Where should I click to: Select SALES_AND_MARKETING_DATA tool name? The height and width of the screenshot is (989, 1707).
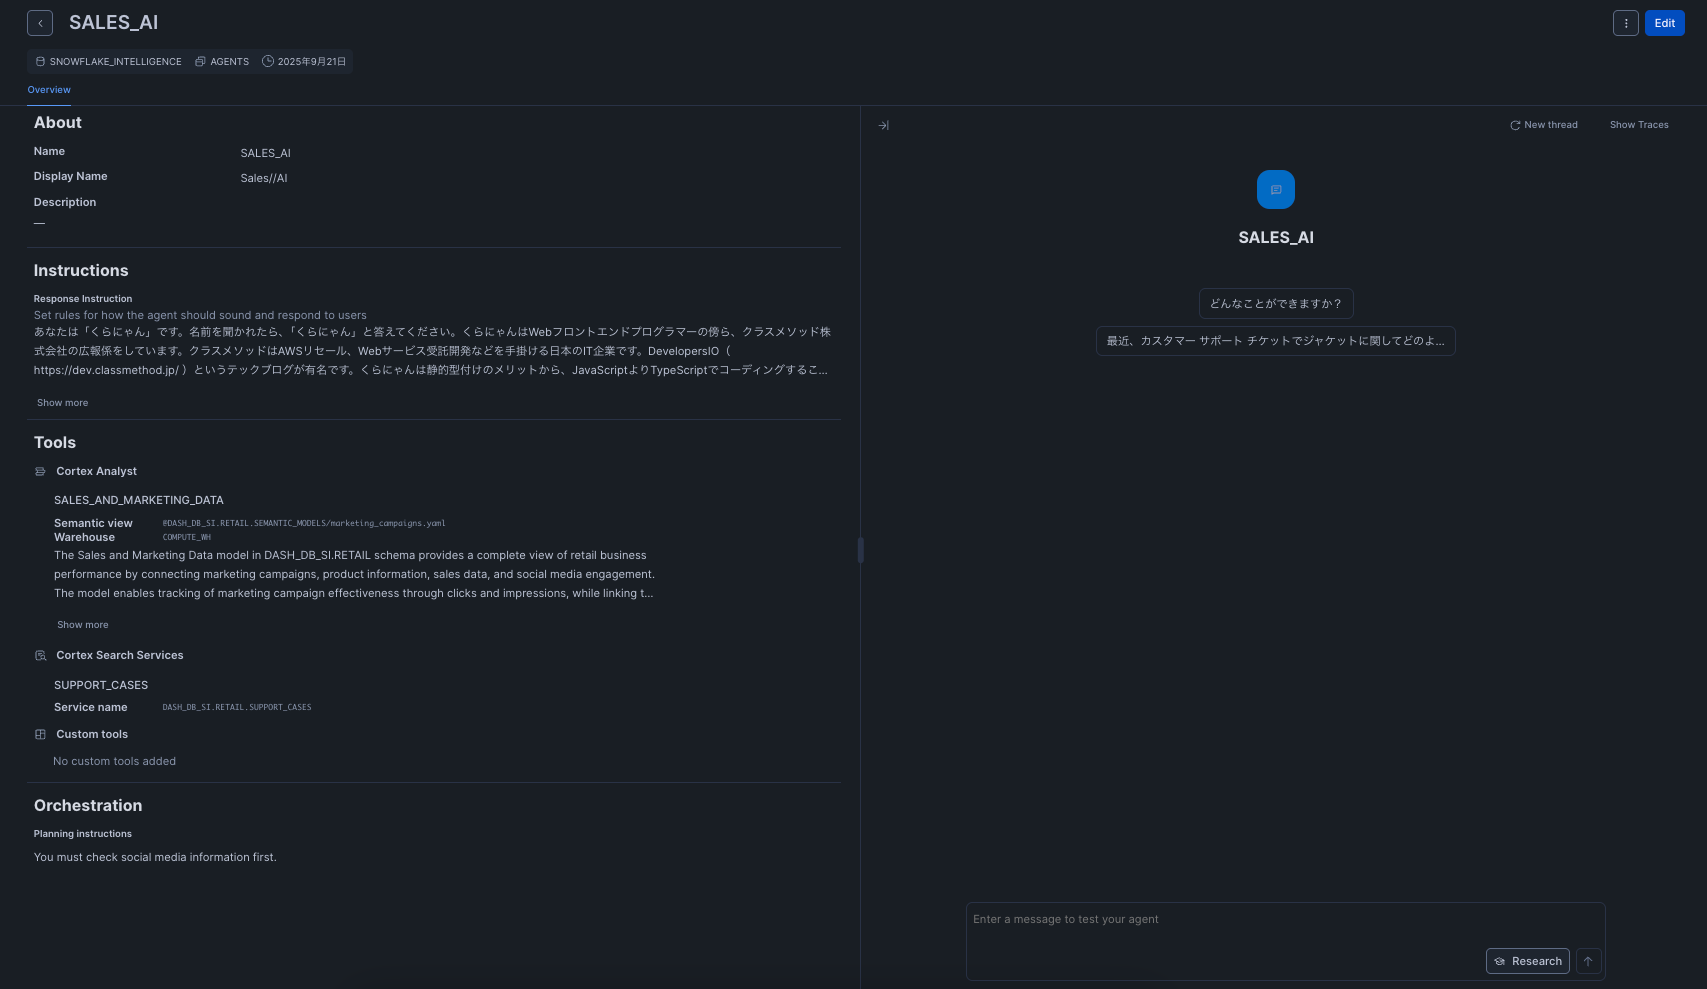[139, 500]
